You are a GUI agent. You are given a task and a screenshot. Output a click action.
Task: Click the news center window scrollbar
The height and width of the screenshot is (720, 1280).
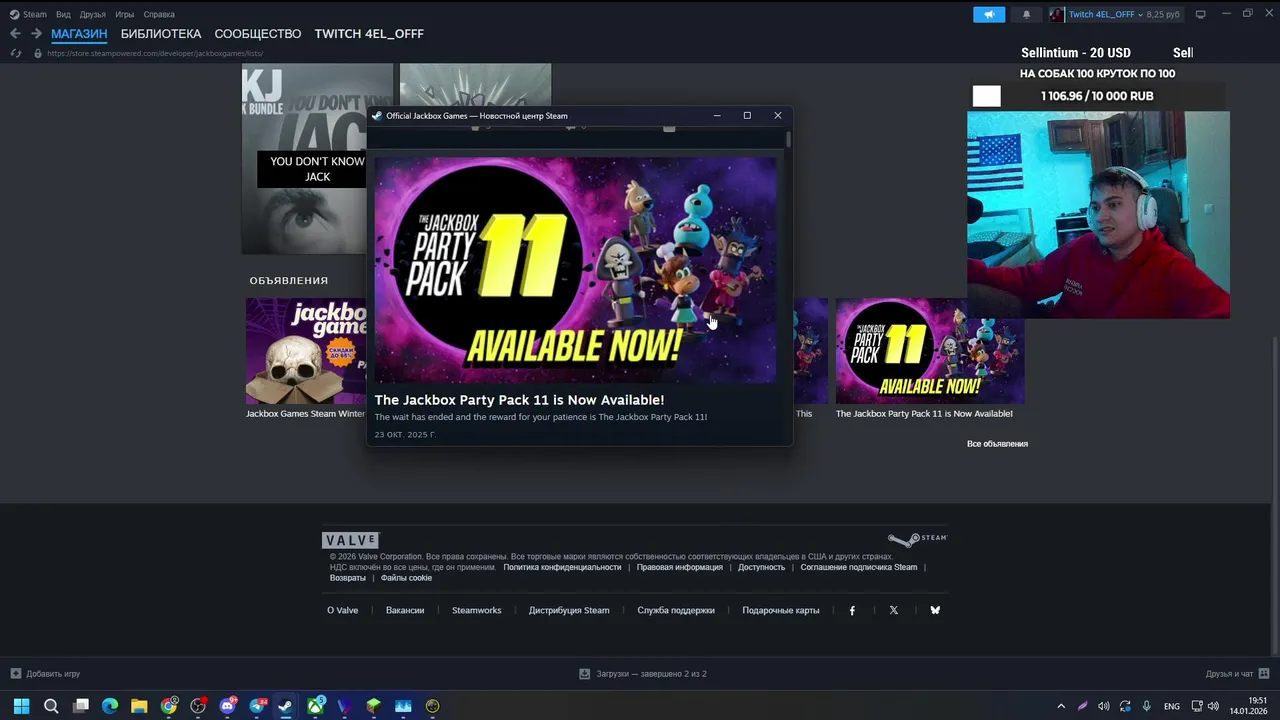789,140
